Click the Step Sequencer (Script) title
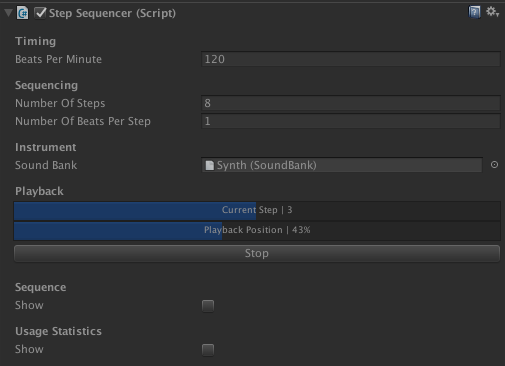Screen dimensions: 505x366 (112, 13)
